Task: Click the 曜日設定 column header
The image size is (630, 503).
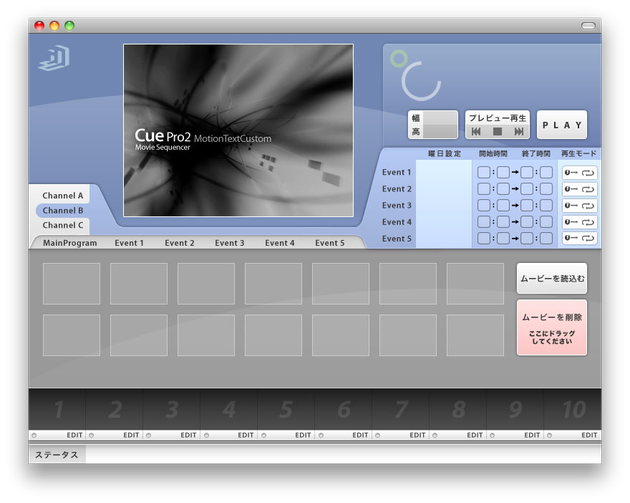Action: [444, 154]
